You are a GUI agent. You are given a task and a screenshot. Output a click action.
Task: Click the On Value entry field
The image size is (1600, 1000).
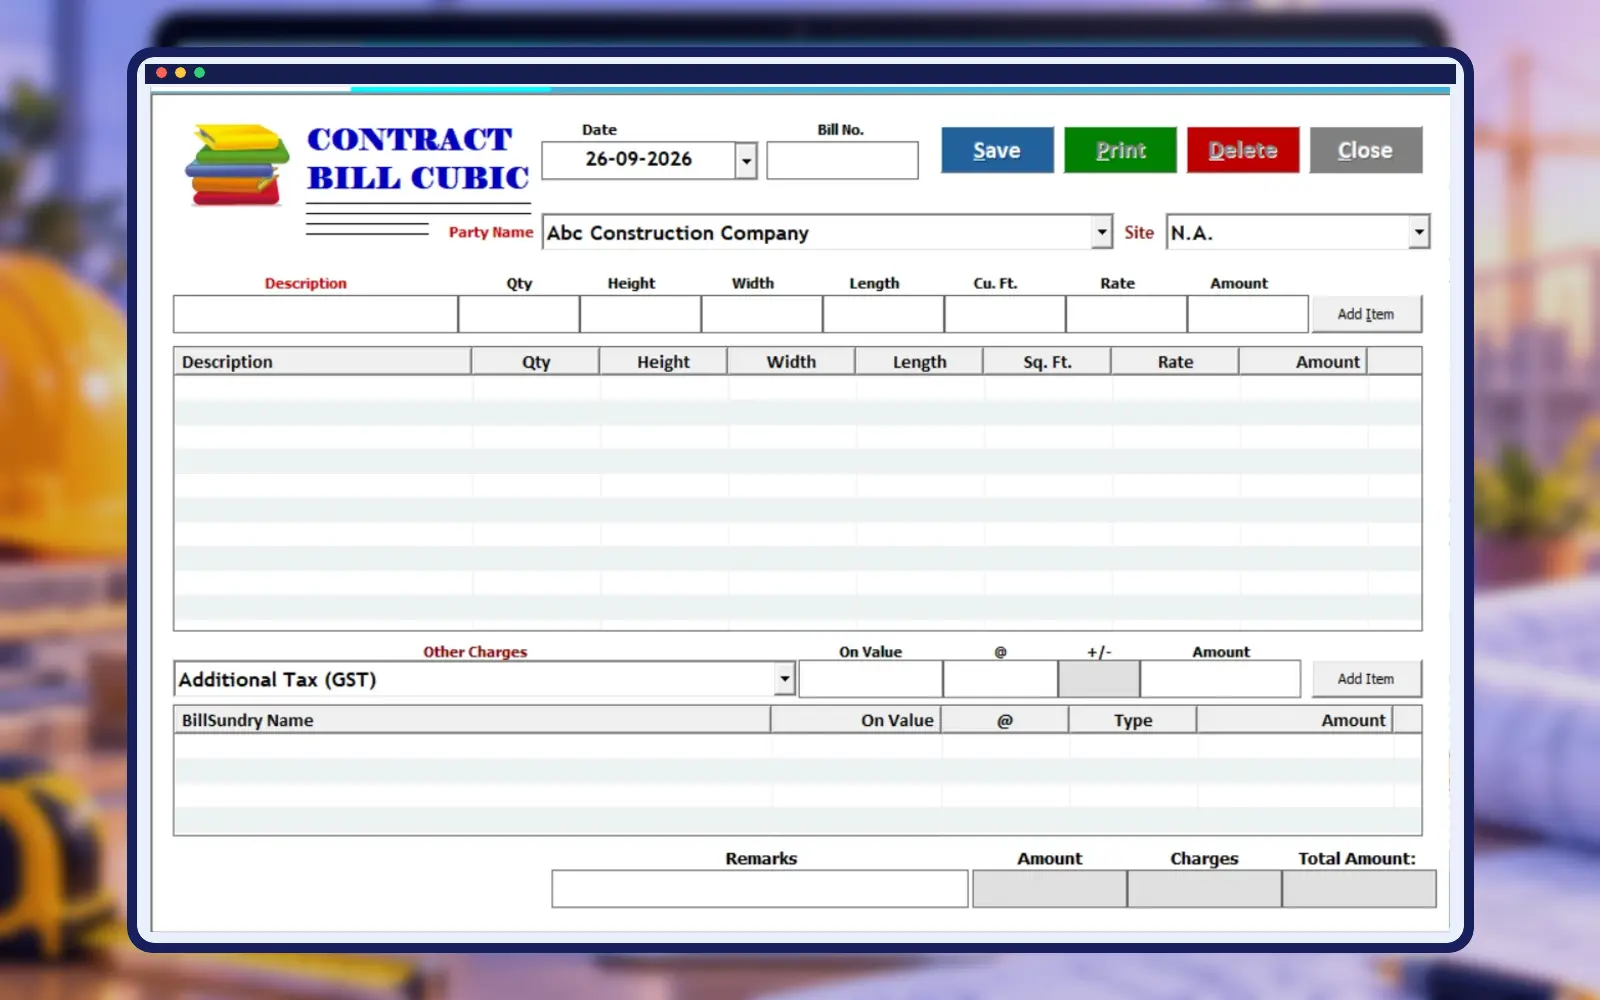coord(870,679)
